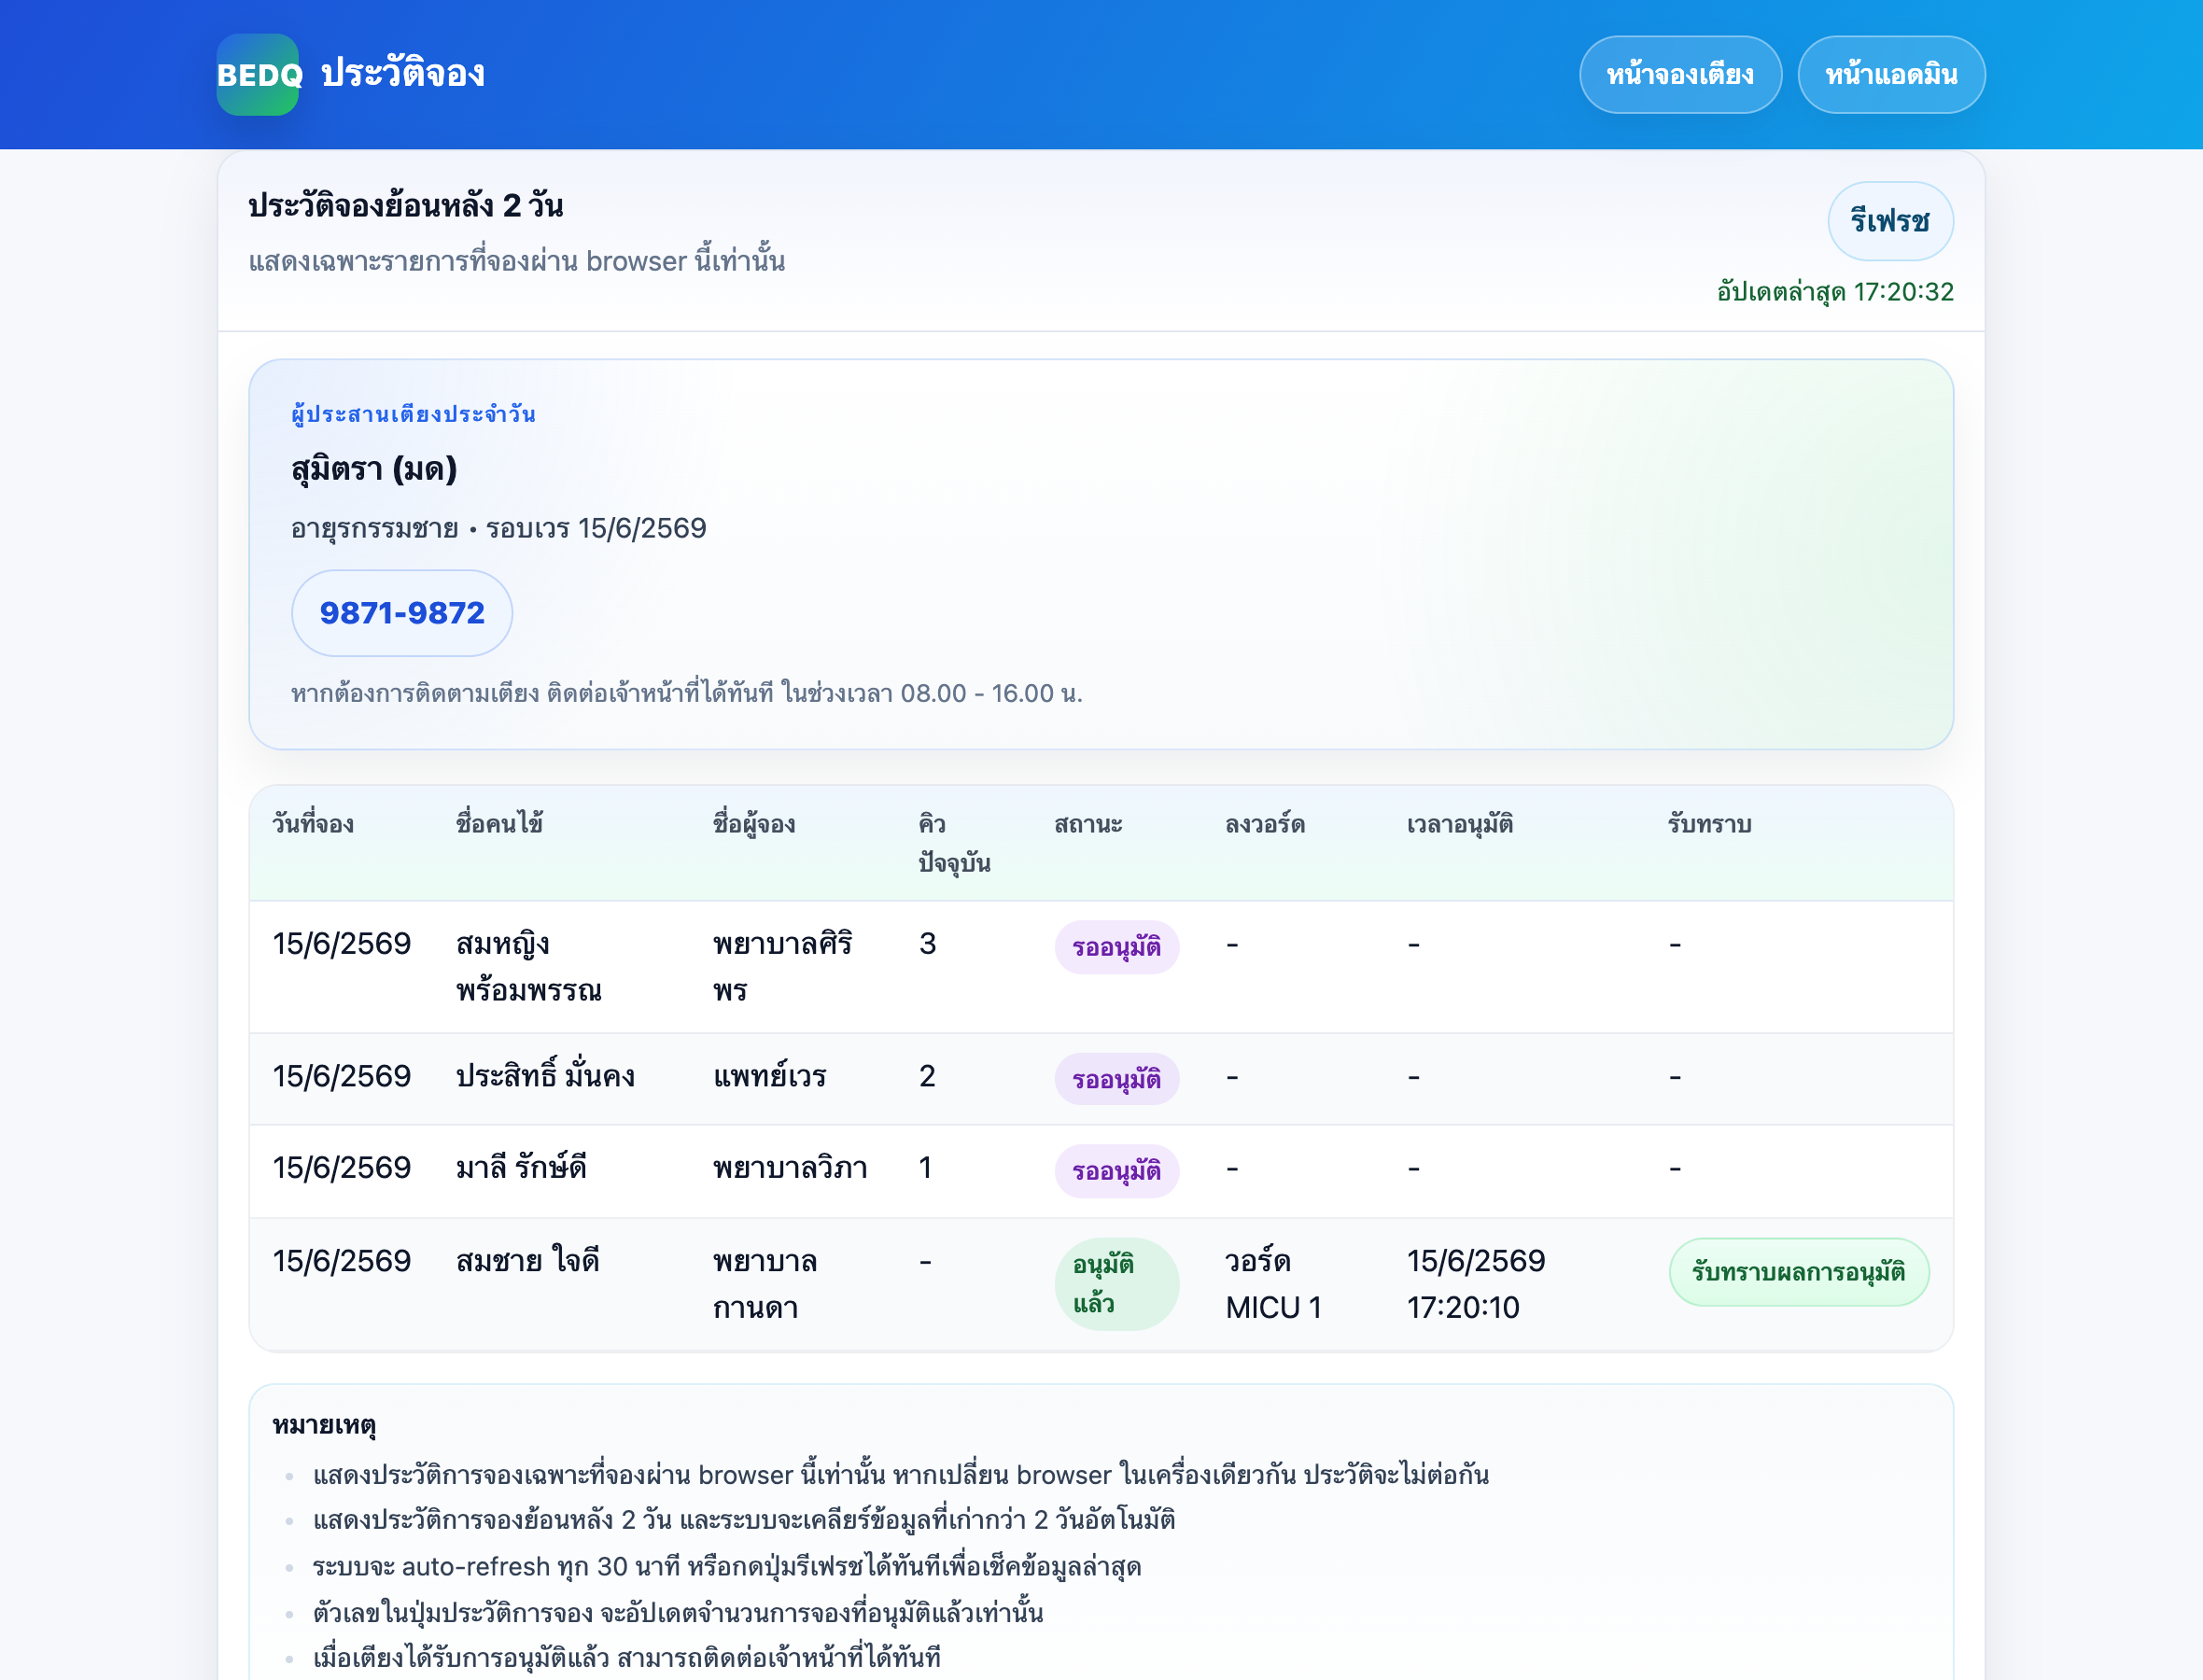The height and width of the screenshot is (1680, 2203).
Task: Select patient สมชาย ใจดี
Action: click(x=527, y=1260)
